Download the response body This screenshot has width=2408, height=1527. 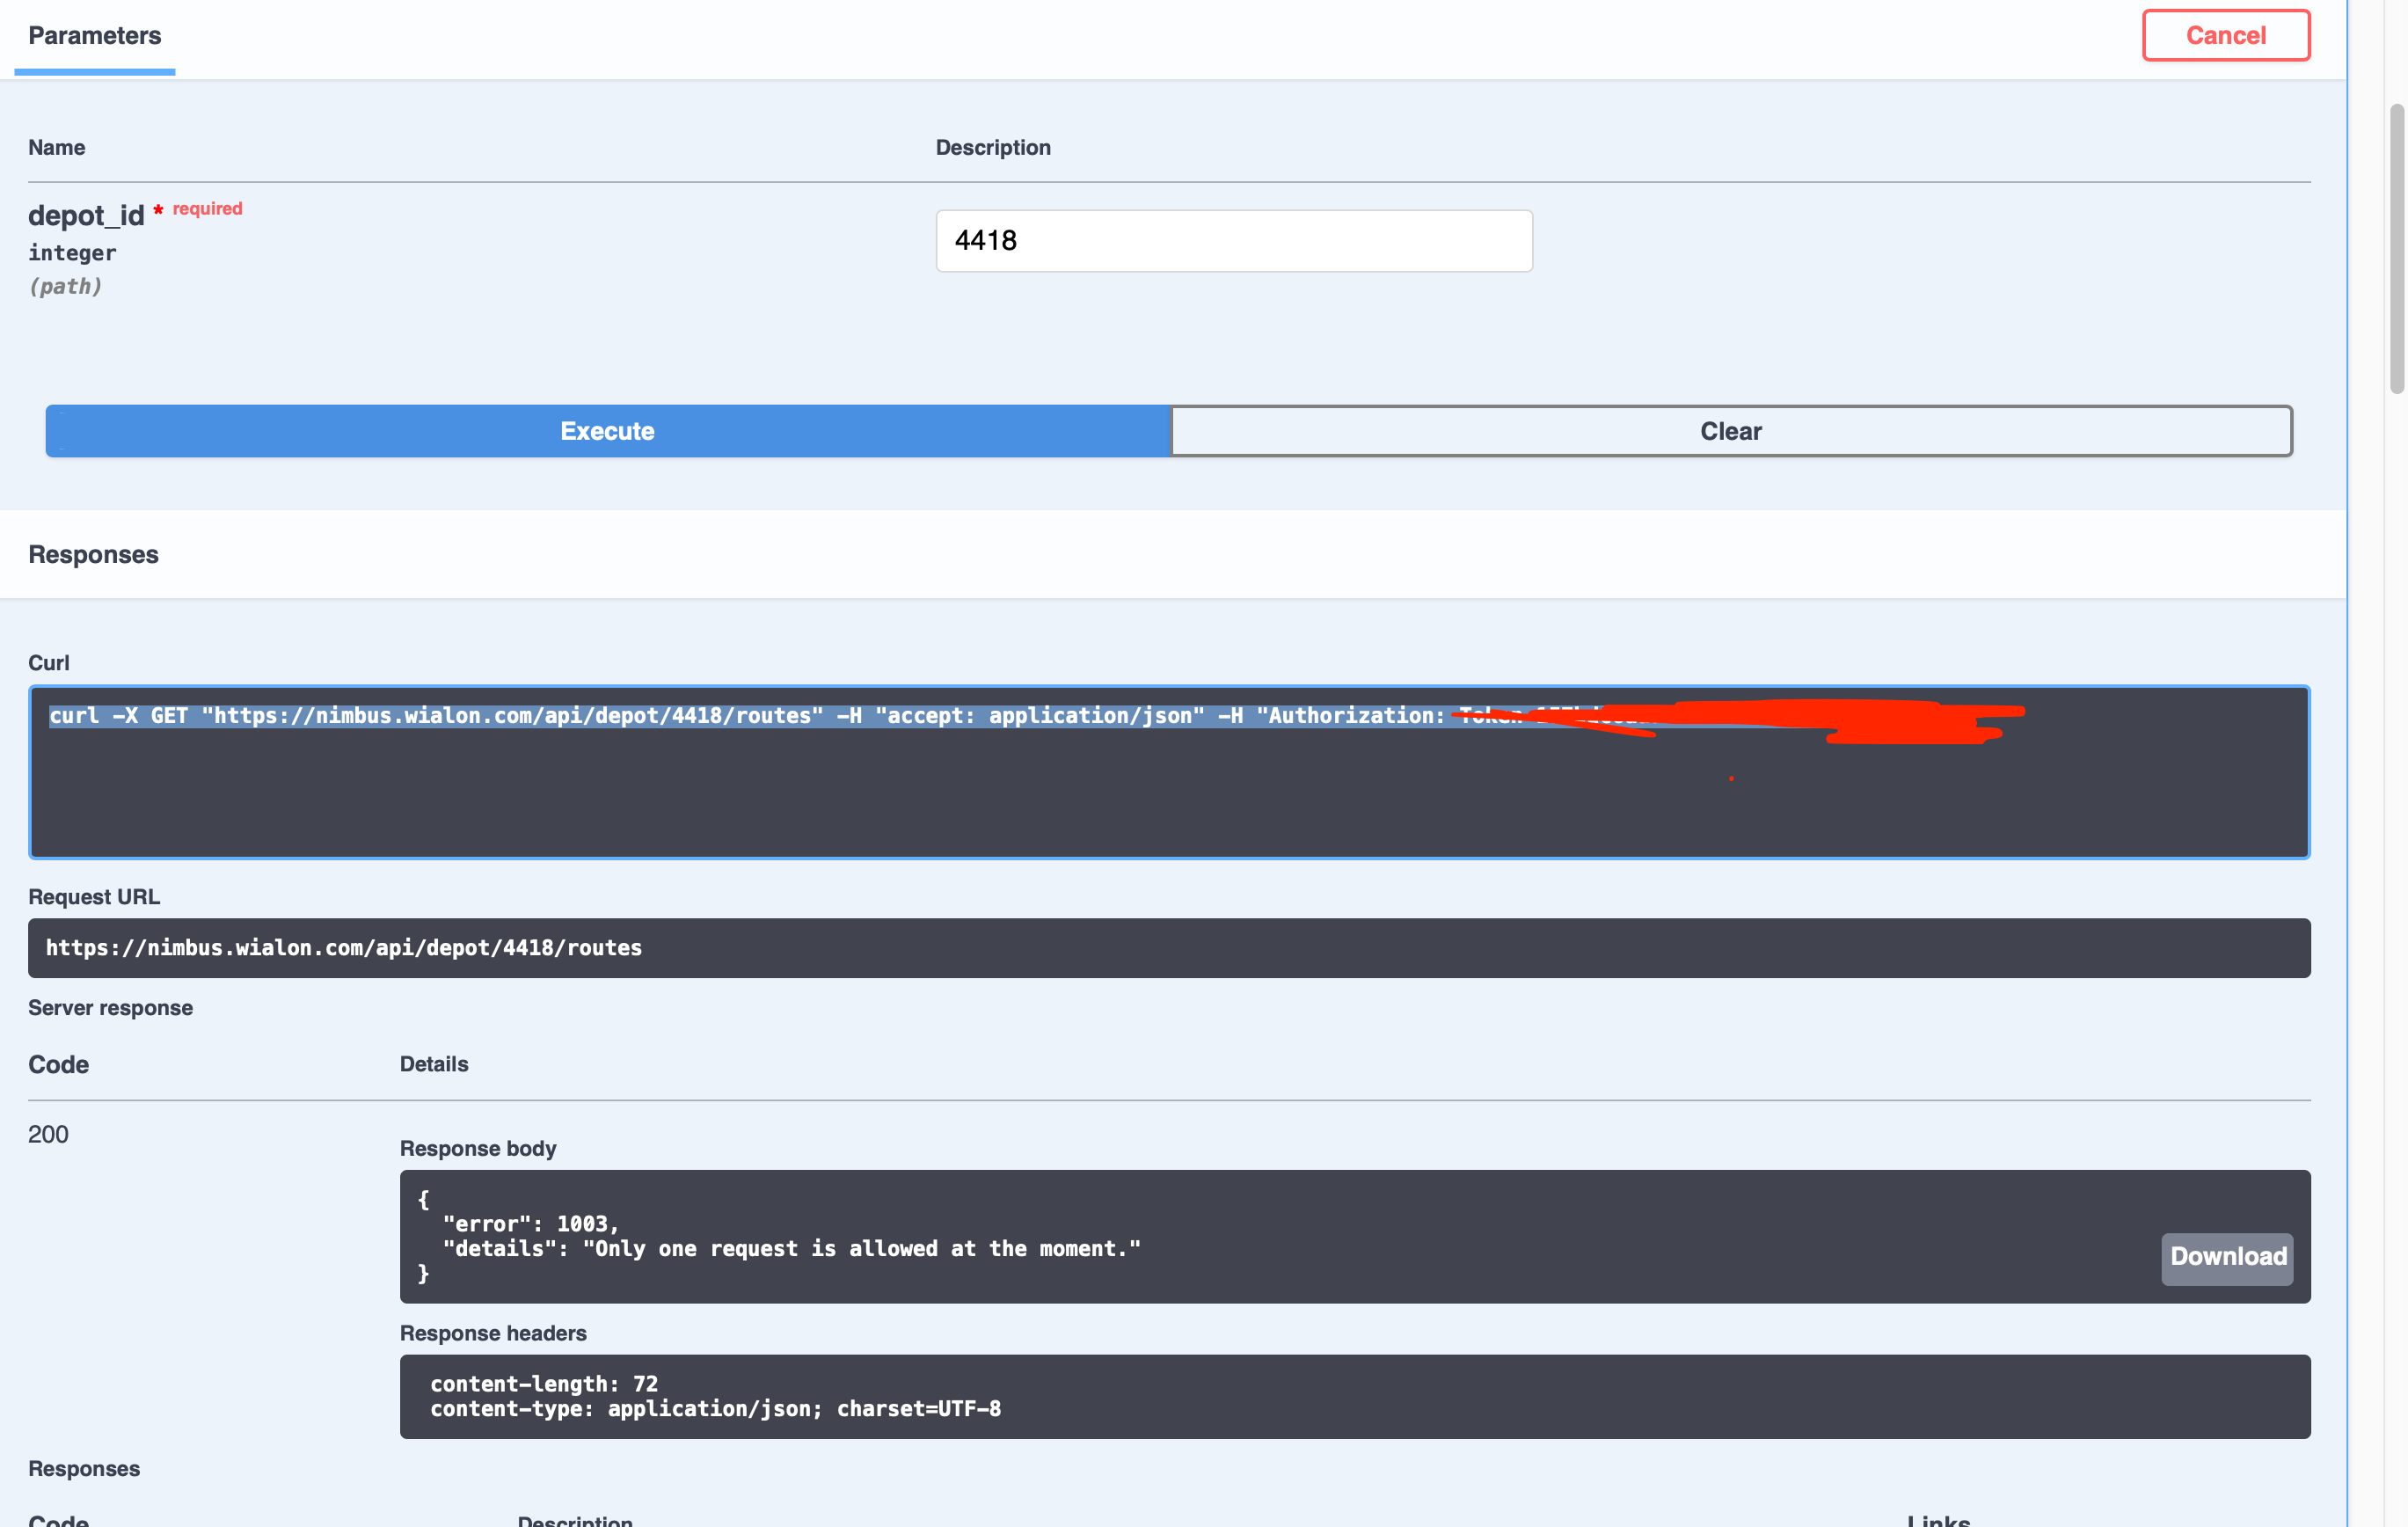tap(2226, 1257)
